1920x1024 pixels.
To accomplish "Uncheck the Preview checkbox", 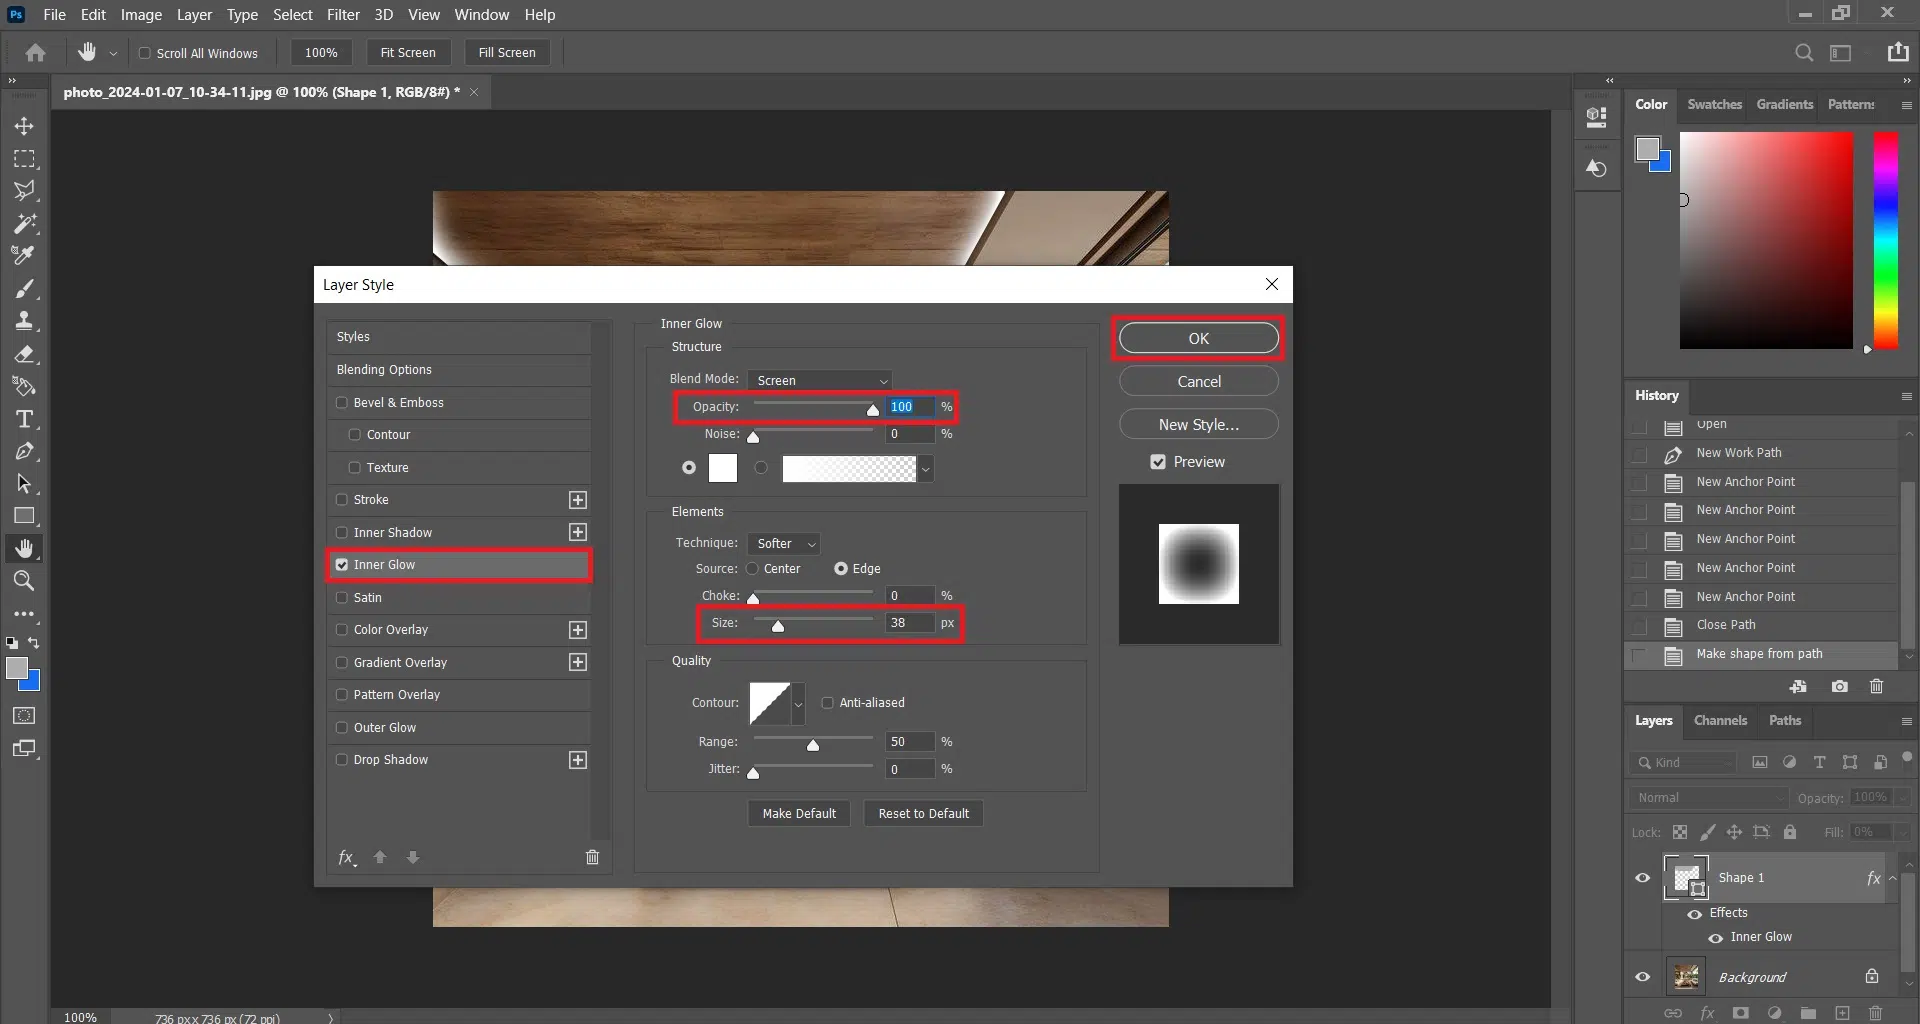I will point(1158,462).
